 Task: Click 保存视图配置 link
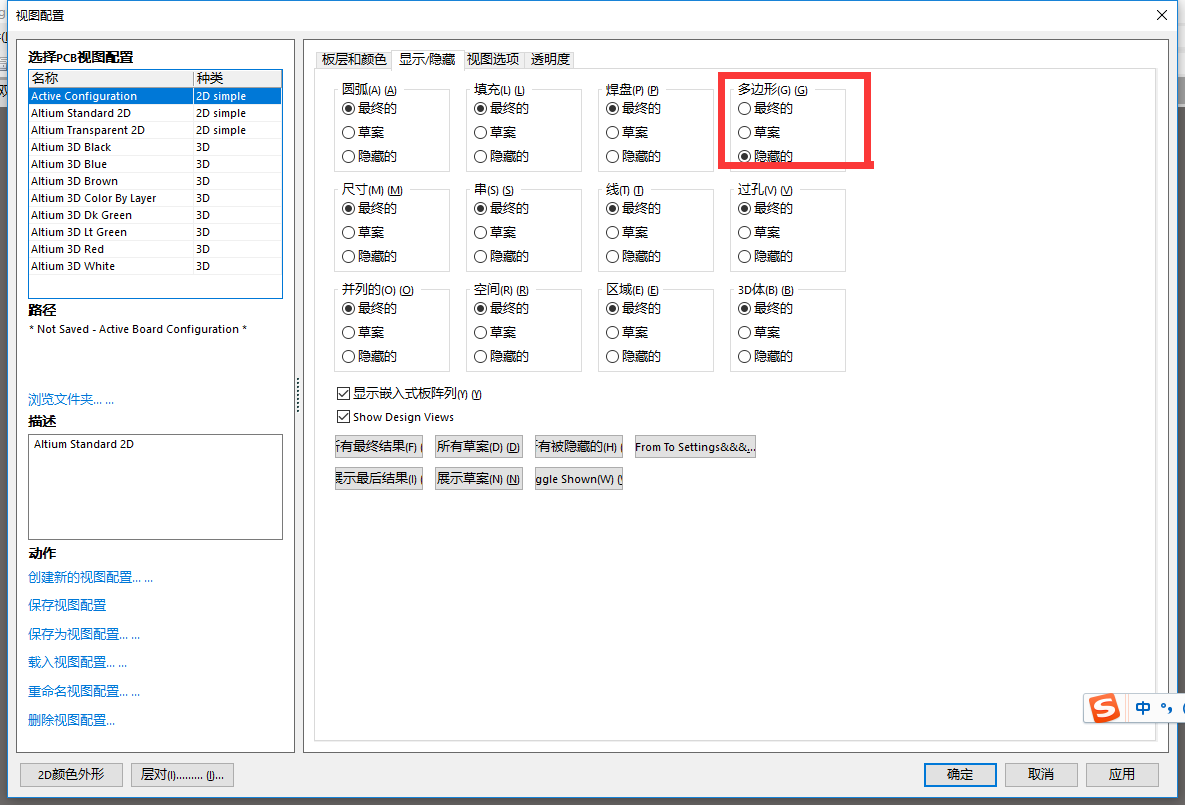pos(67,605)
